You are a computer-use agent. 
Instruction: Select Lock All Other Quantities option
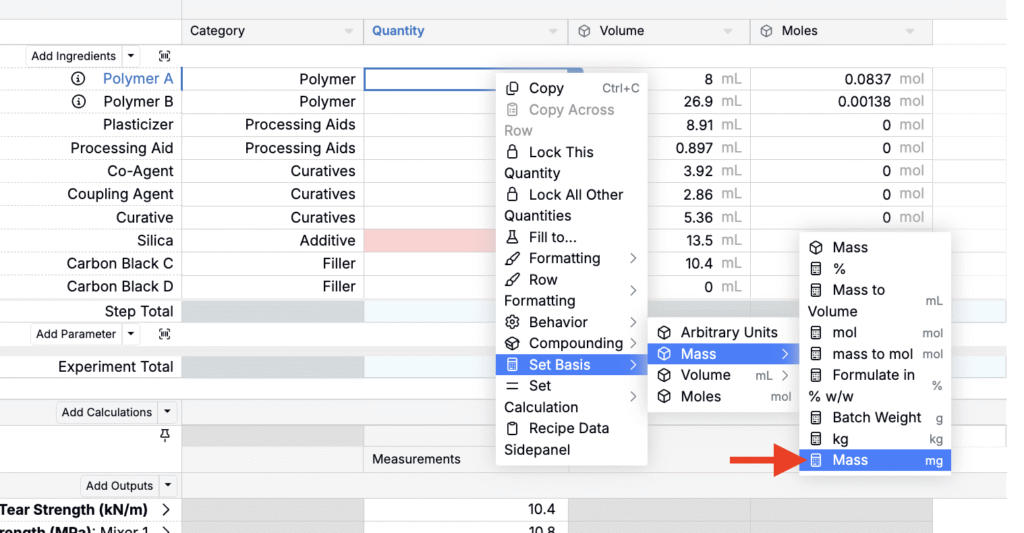coord(575,195)
